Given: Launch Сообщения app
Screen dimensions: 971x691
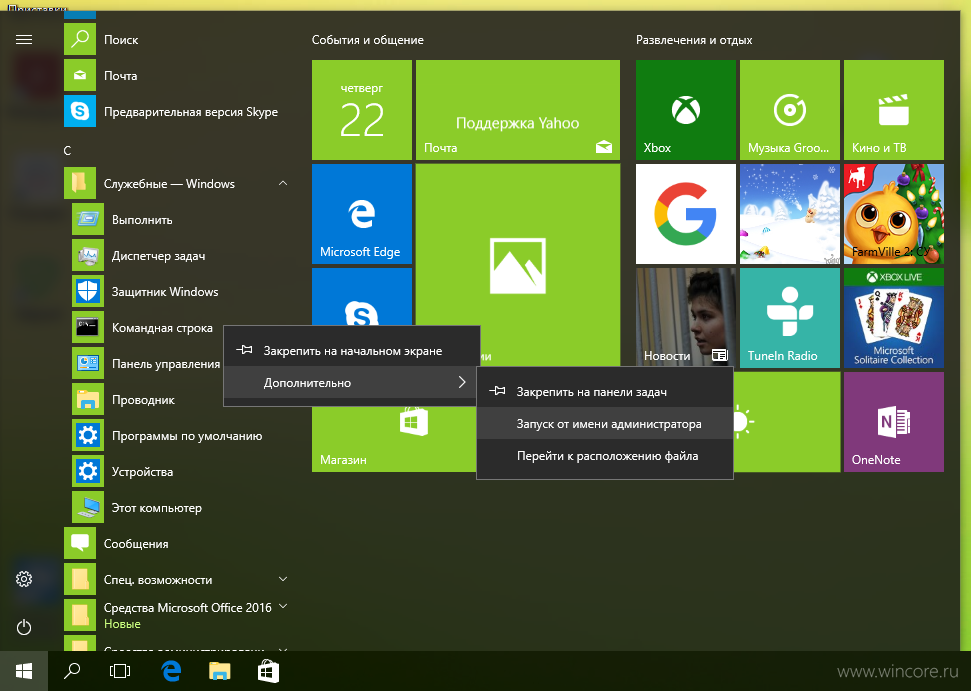Looking at the screenshot, I should click(176, 543).
